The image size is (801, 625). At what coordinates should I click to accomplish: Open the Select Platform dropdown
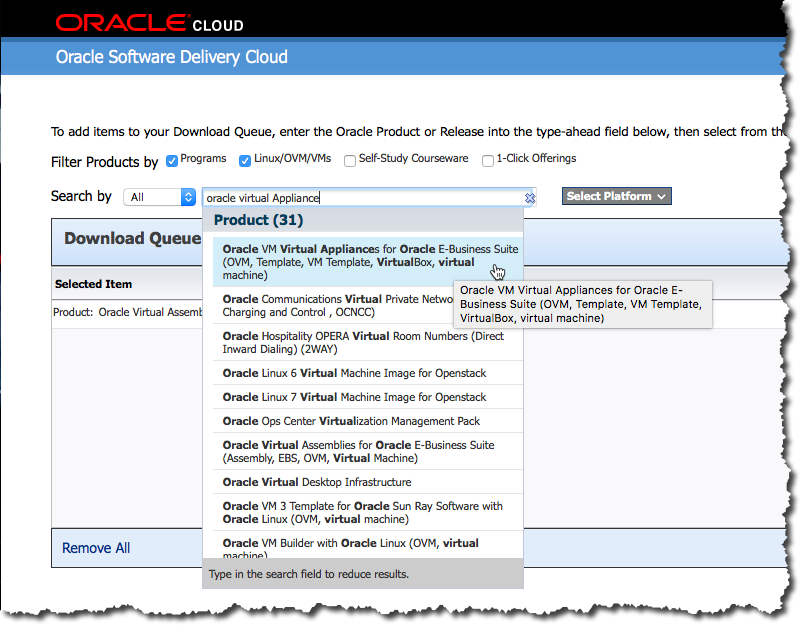[617, 196]
